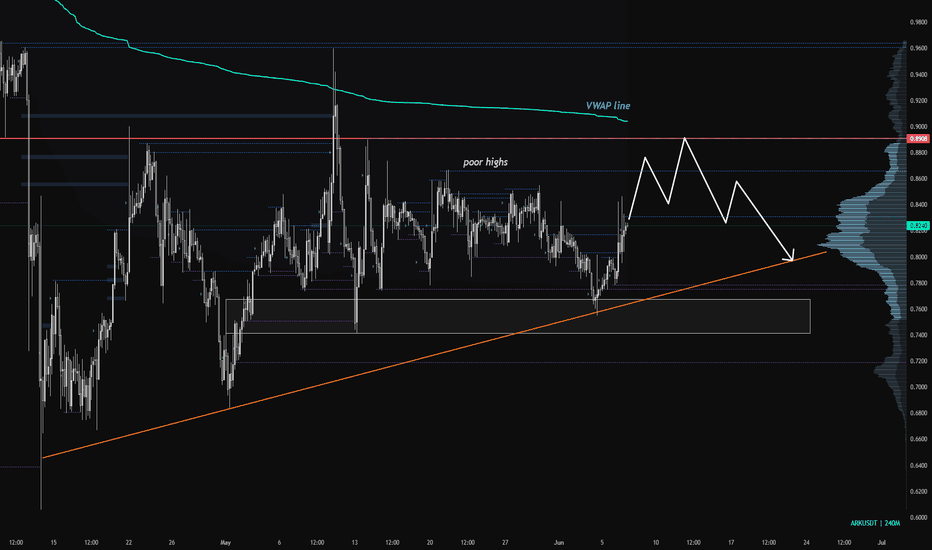This screenshot has width=932, height=550.
Task: Click the 0.6200 price axis label
Action: 918,492
